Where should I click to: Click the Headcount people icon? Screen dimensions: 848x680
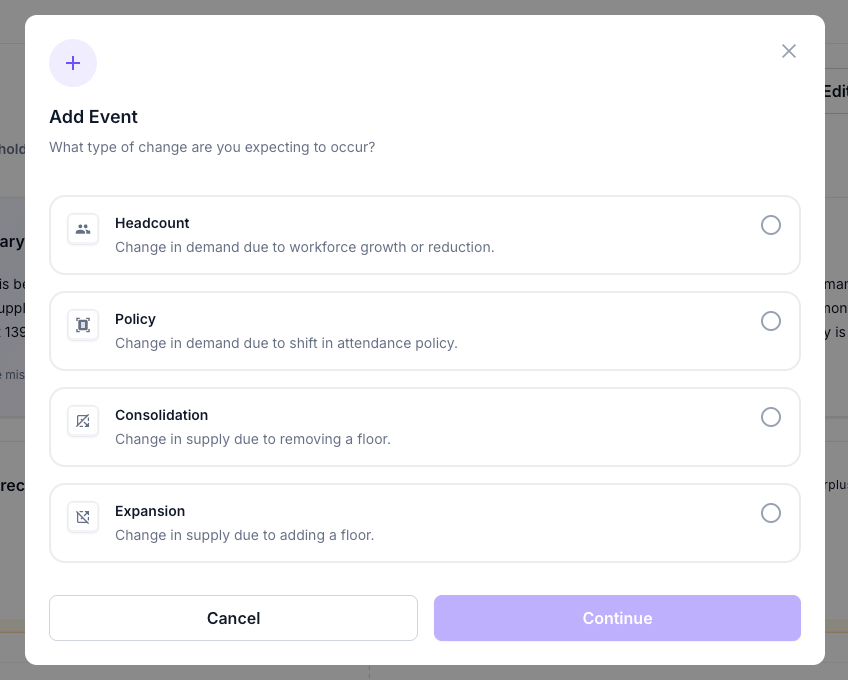[83, 229]
